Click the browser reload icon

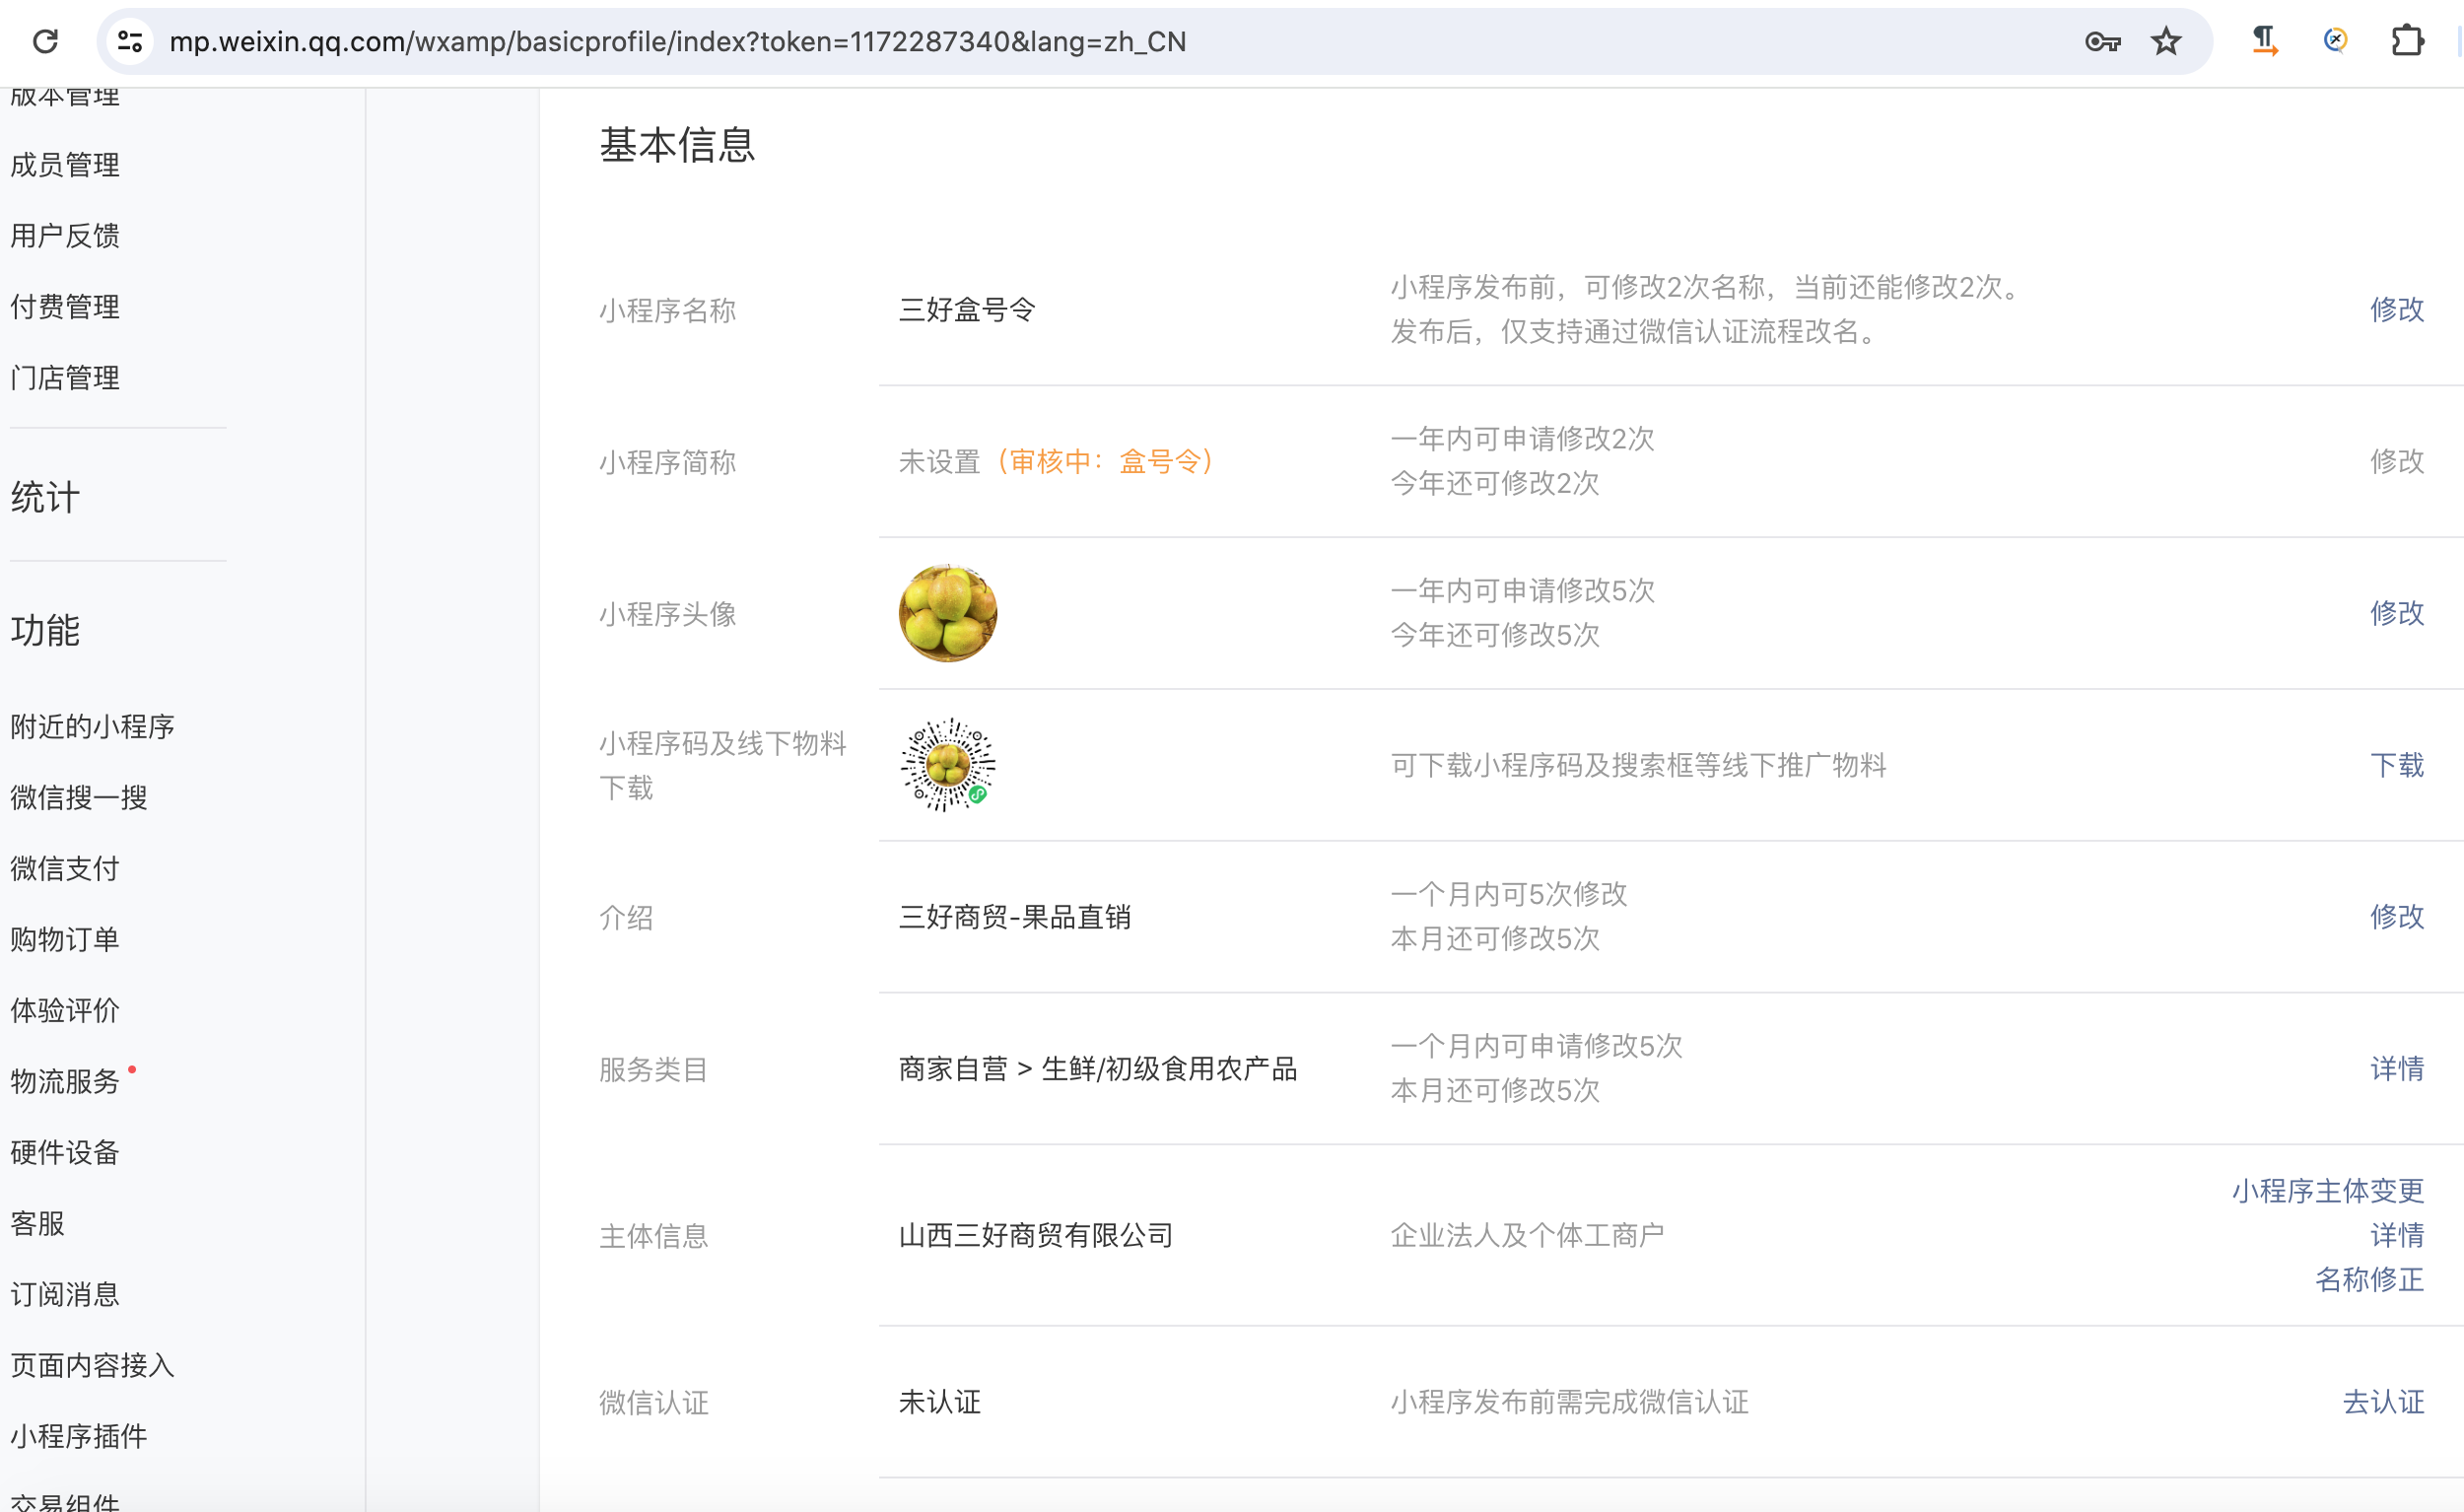46,41
